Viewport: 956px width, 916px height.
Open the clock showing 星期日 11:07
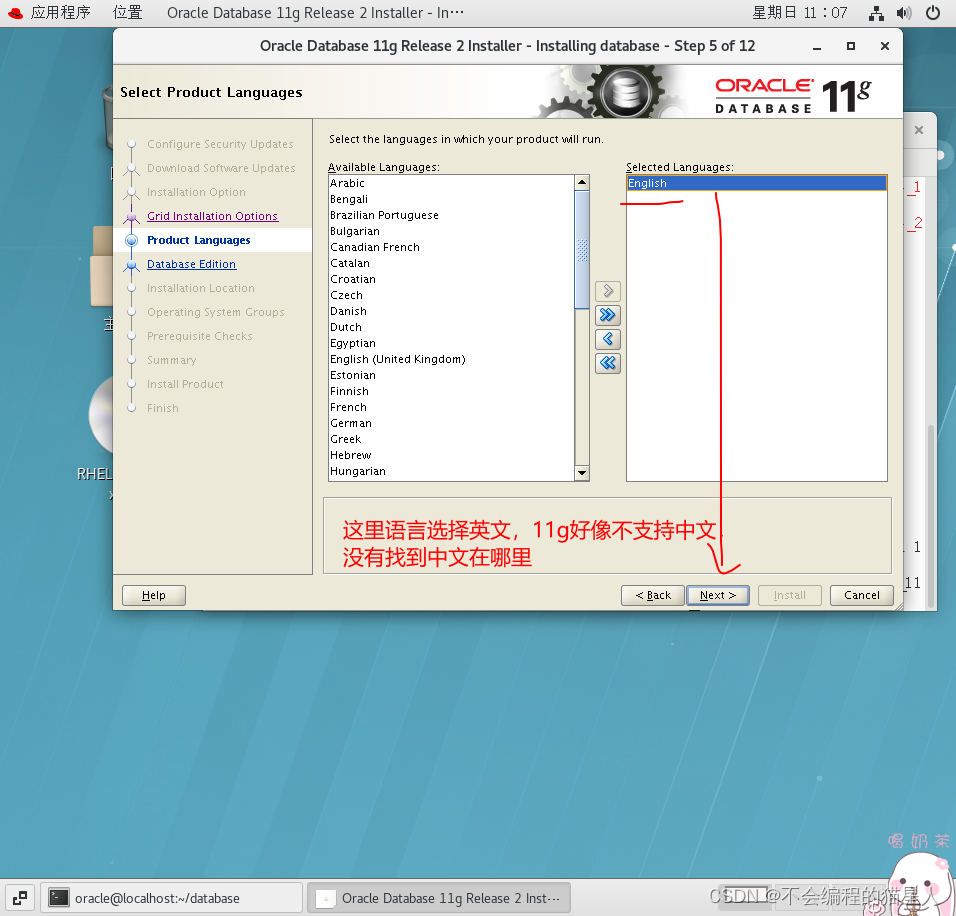click(x=799, y=13)
